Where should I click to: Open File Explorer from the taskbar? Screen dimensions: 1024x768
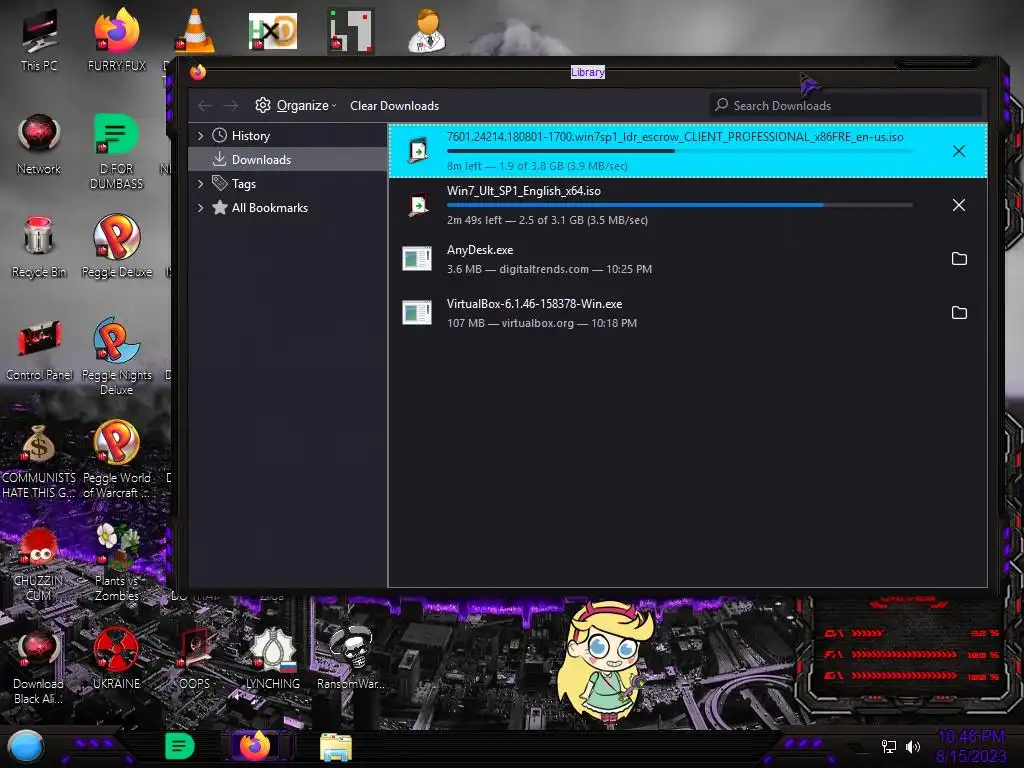(336, 746)
